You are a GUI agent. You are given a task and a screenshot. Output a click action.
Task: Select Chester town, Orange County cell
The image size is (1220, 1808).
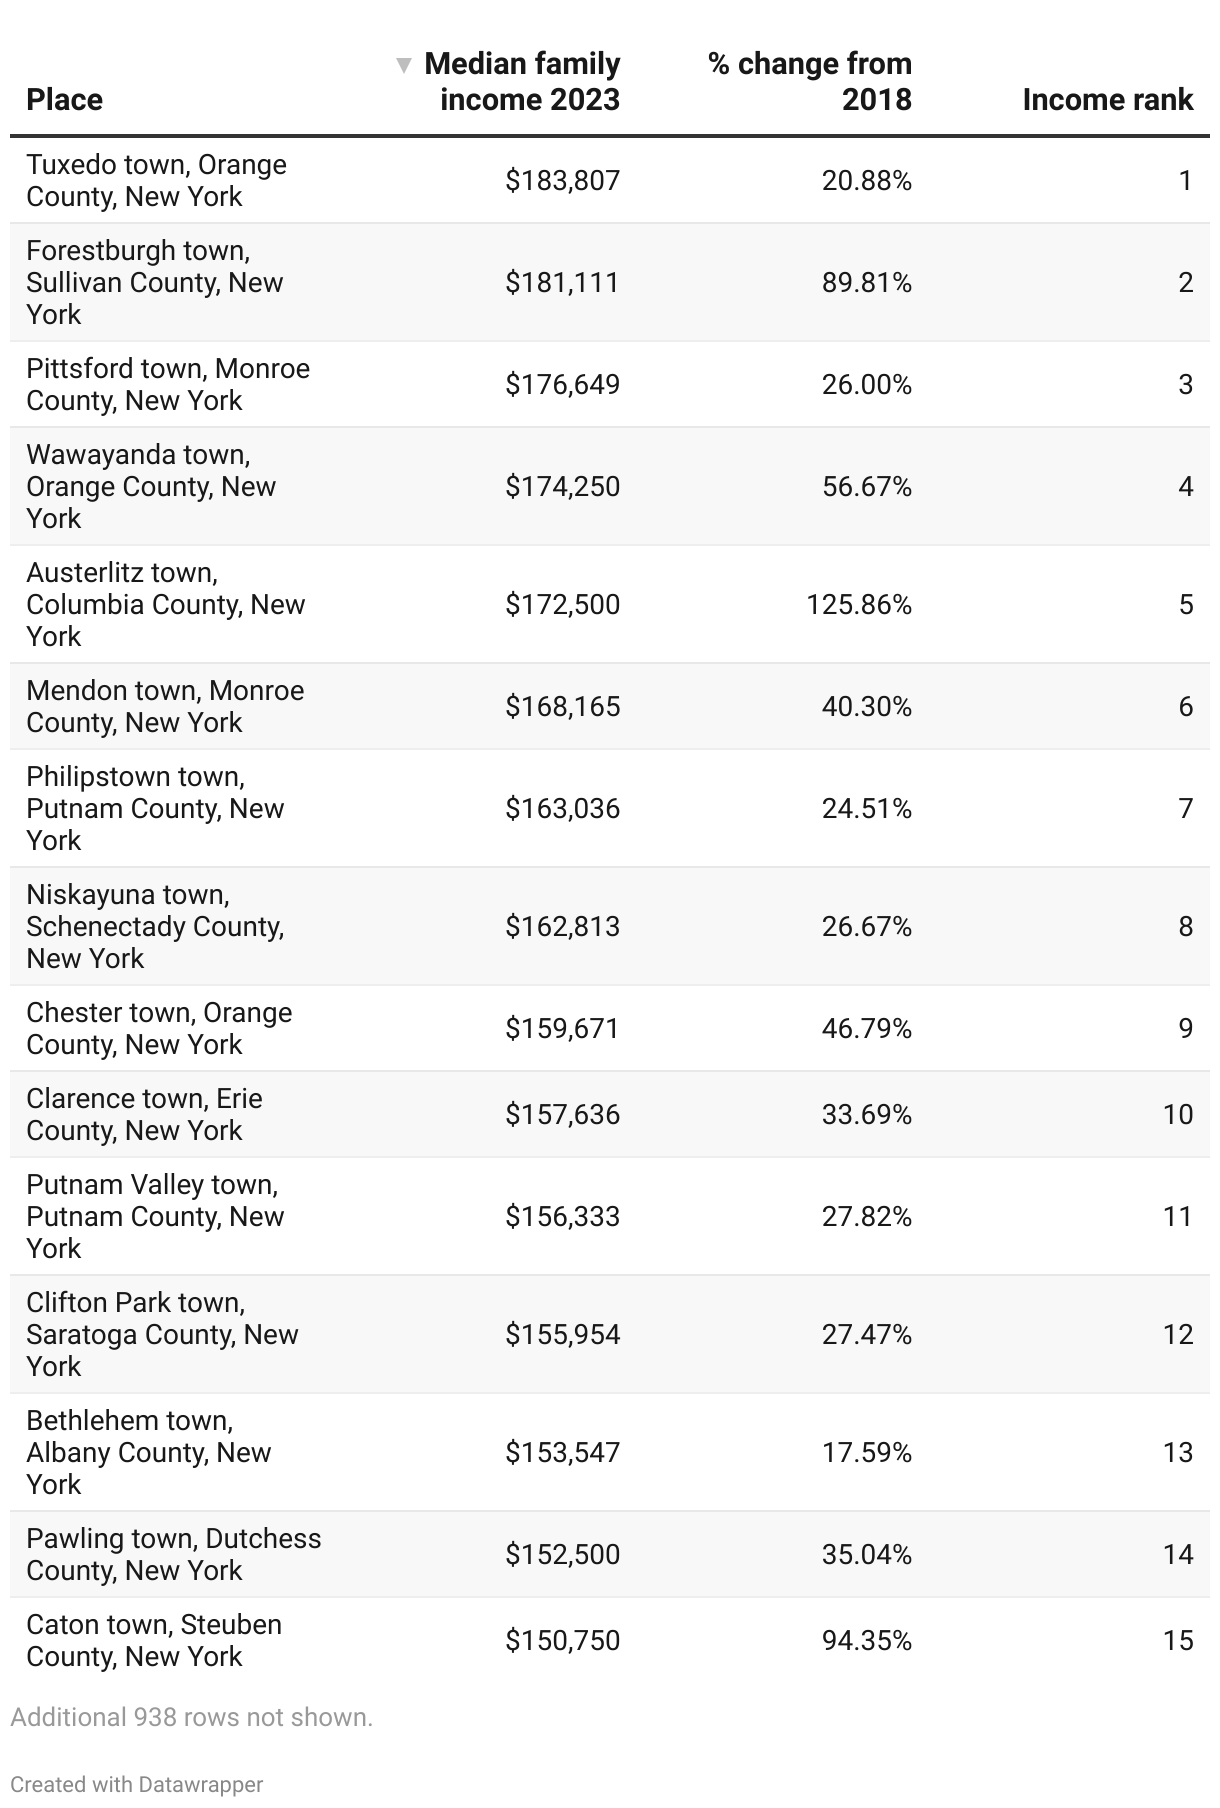click(x=159, y=1028)
